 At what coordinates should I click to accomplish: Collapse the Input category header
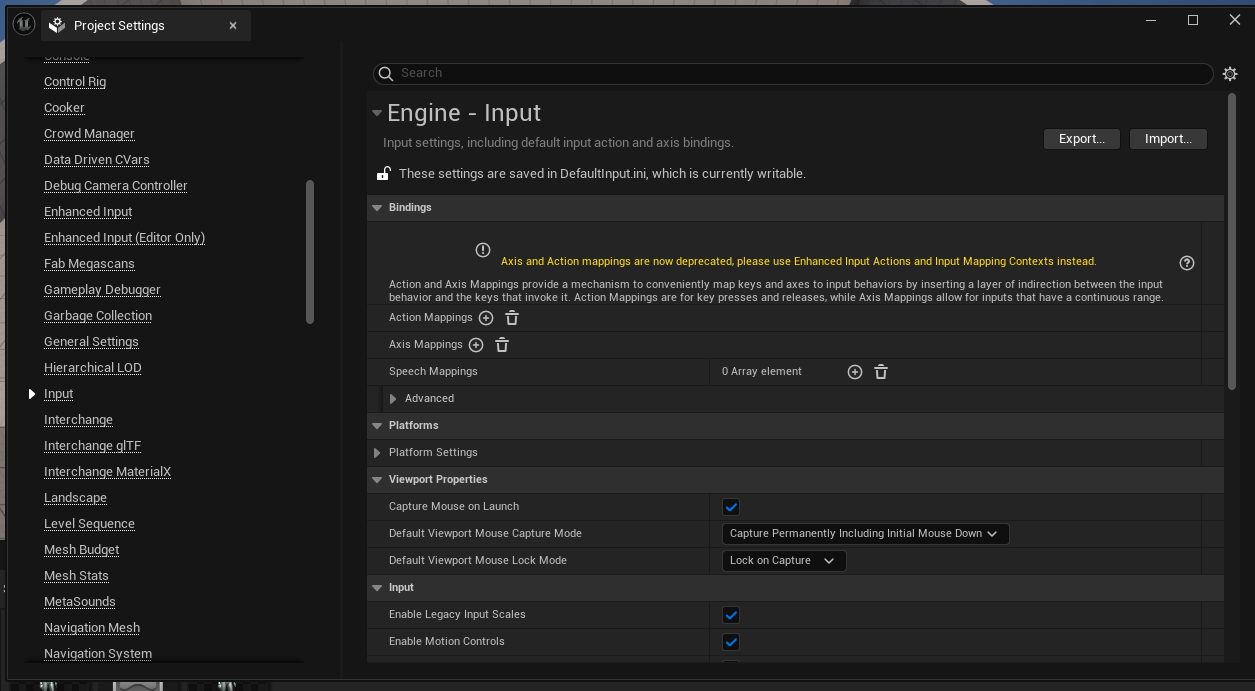click(x=377, y=588)
